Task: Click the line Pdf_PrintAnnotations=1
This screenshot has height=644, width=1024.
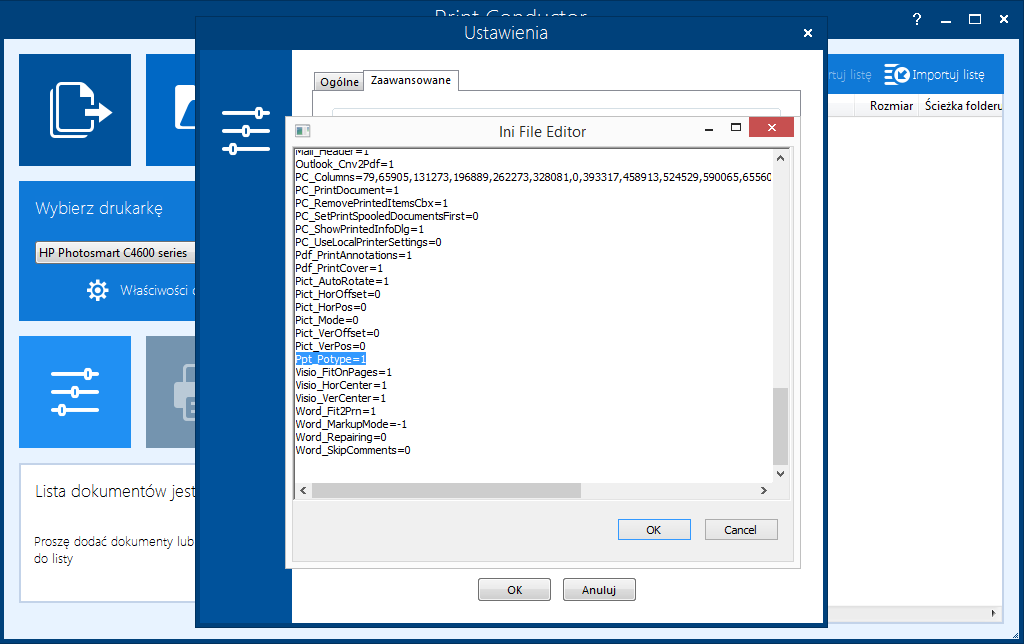Action: coord(353,255)
